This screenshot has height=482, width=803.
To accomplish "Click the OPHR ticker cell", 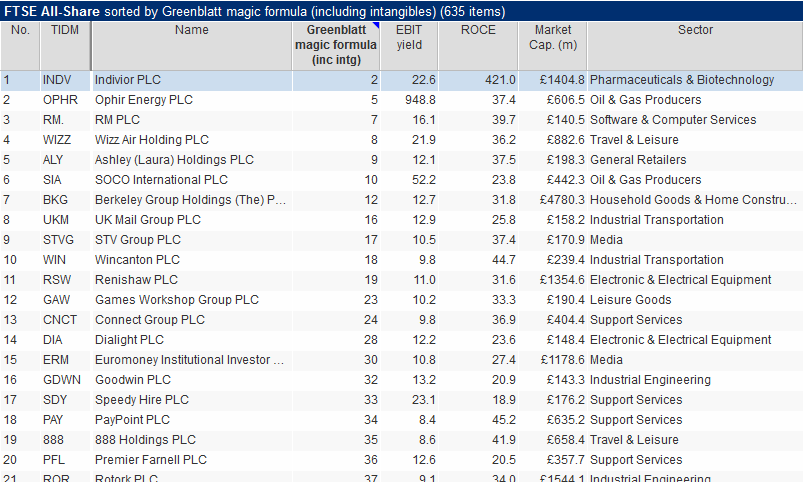I will pos(60,100).
